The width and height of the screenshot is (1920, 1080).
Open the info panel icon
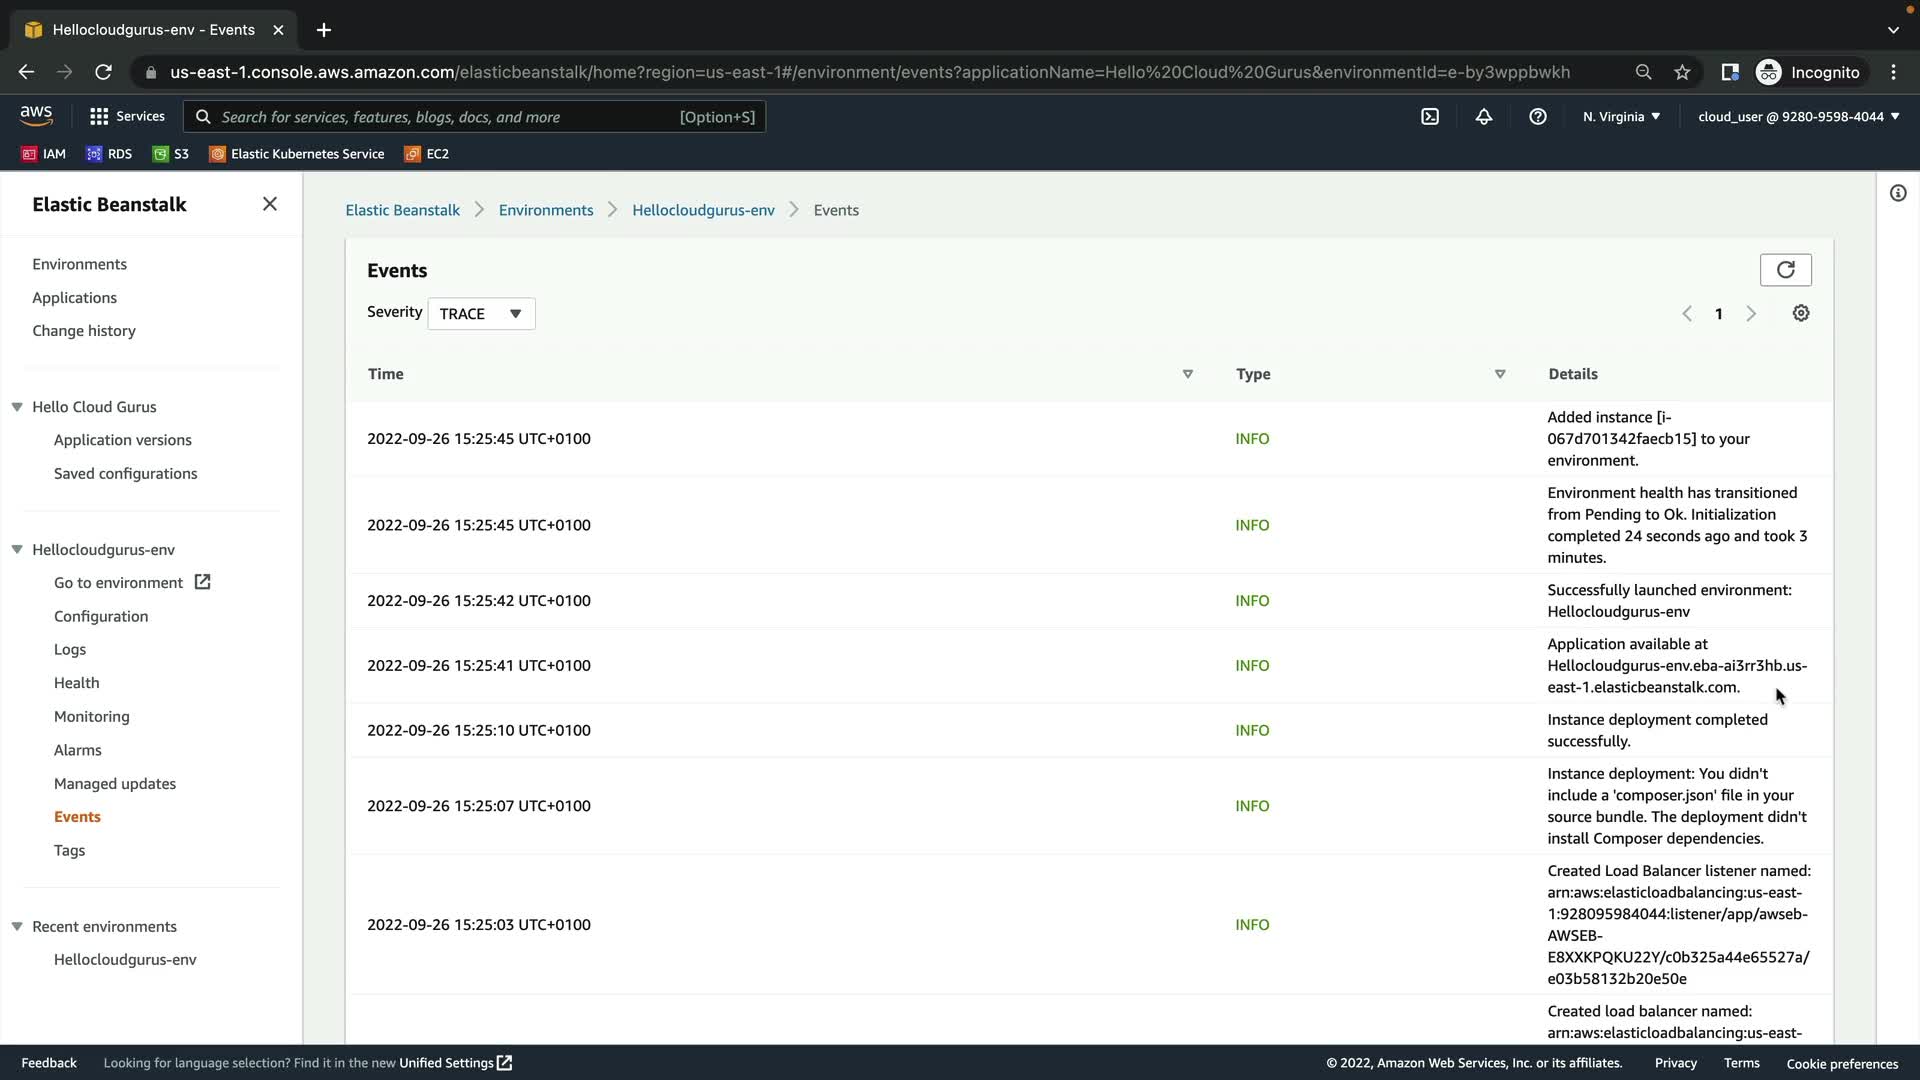tap(1897, 193)
